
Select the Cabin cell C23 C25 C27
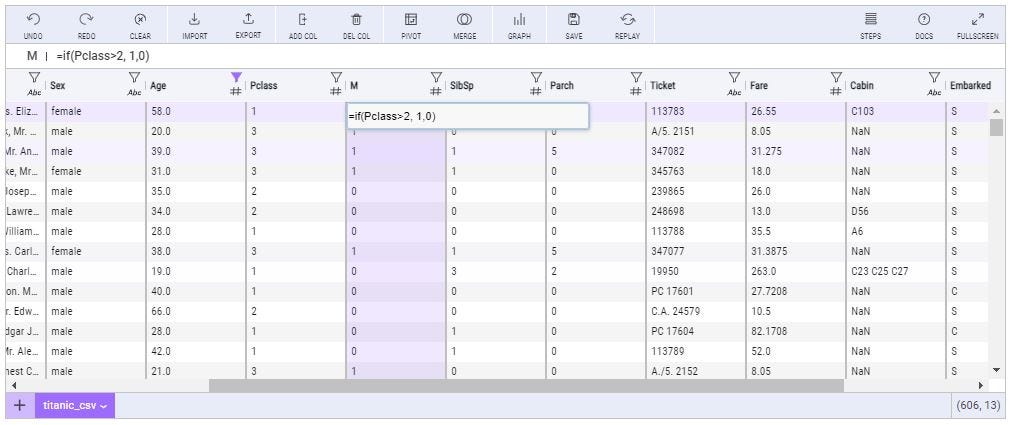[x=896, y=271]
